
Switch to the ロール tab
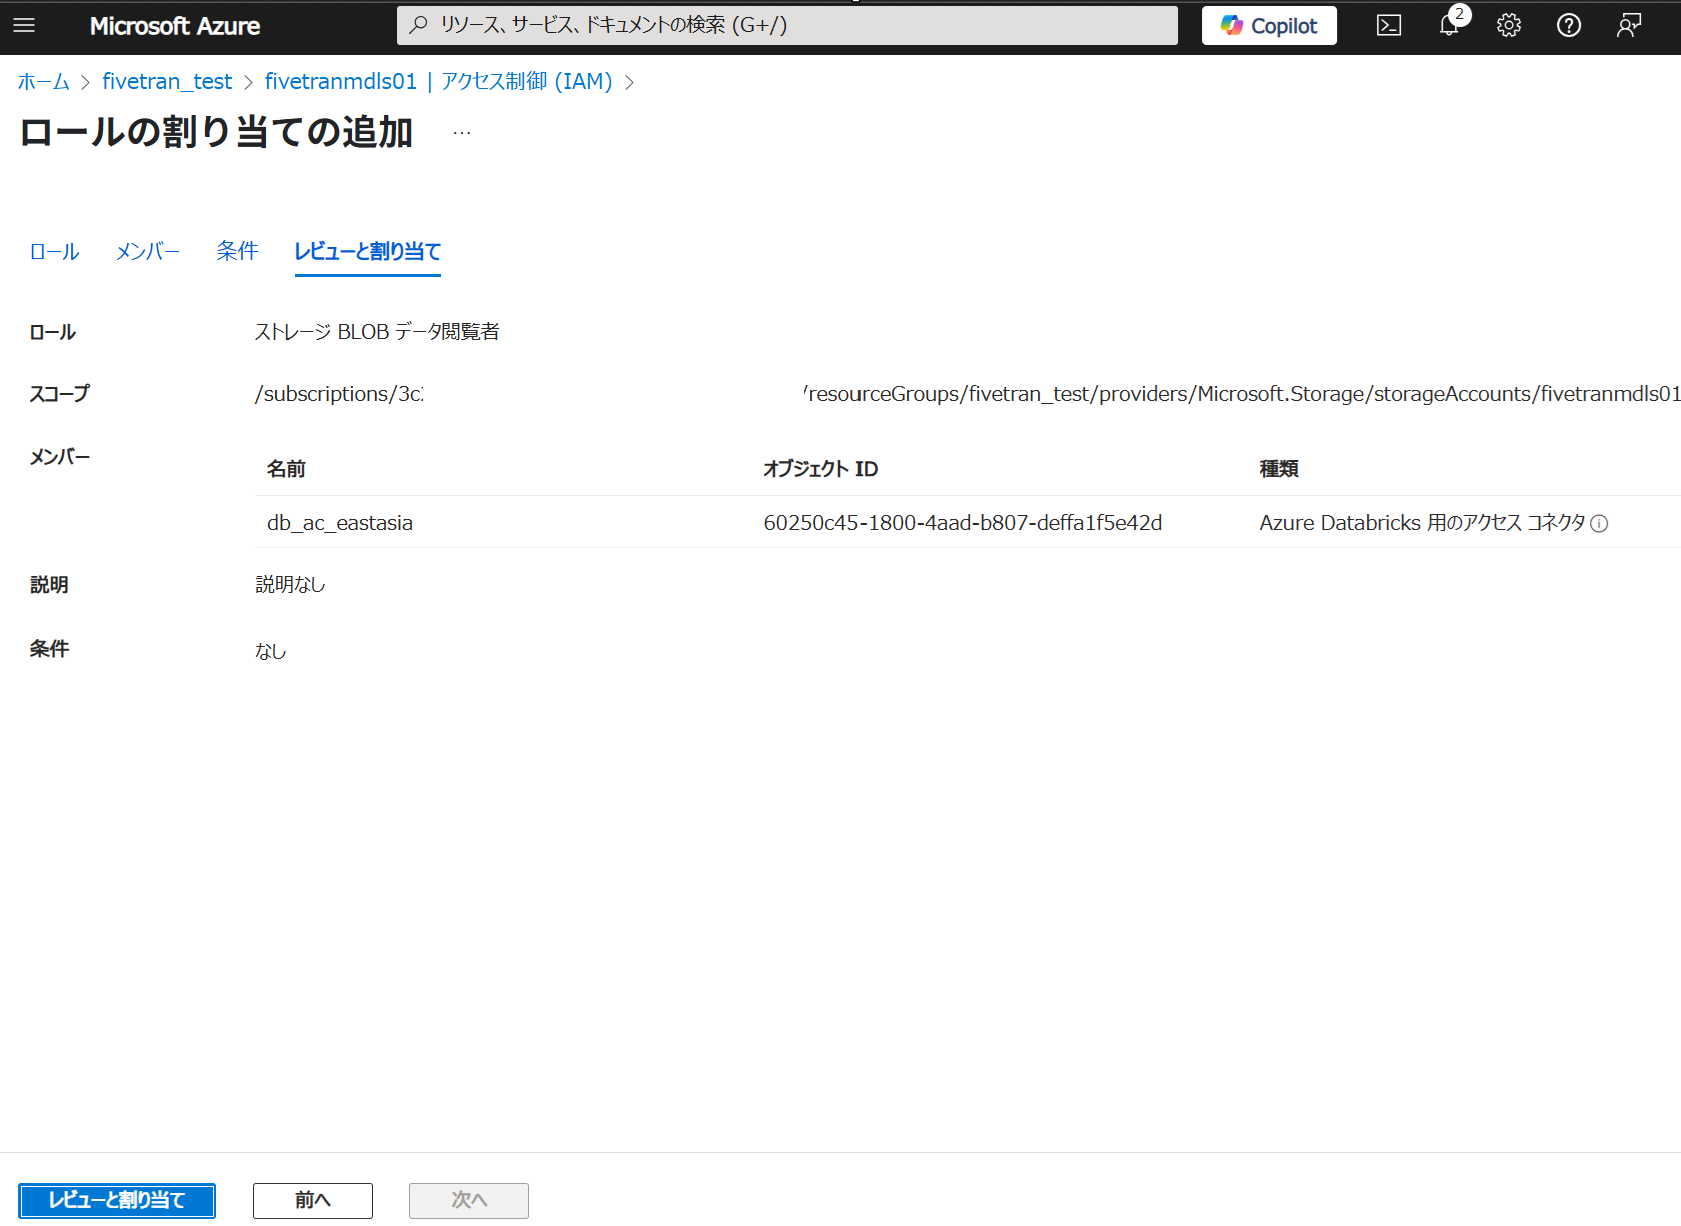point(54,252)
